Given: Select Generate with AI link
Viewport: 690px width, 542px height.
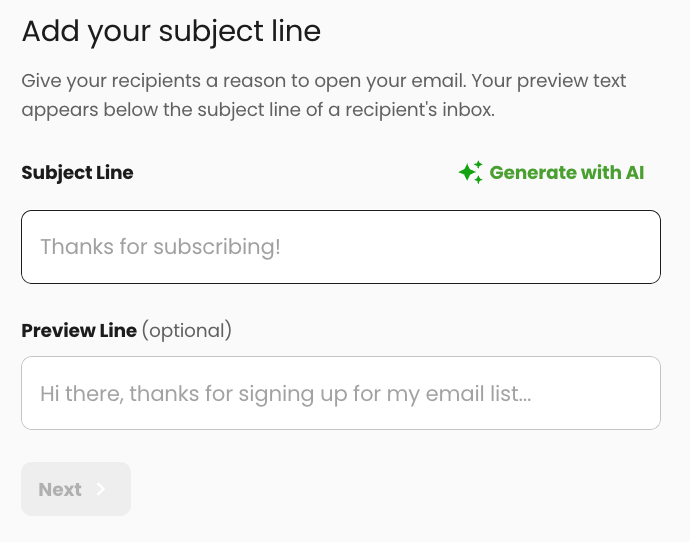Looking at the screenshot, I should point(551,172).
